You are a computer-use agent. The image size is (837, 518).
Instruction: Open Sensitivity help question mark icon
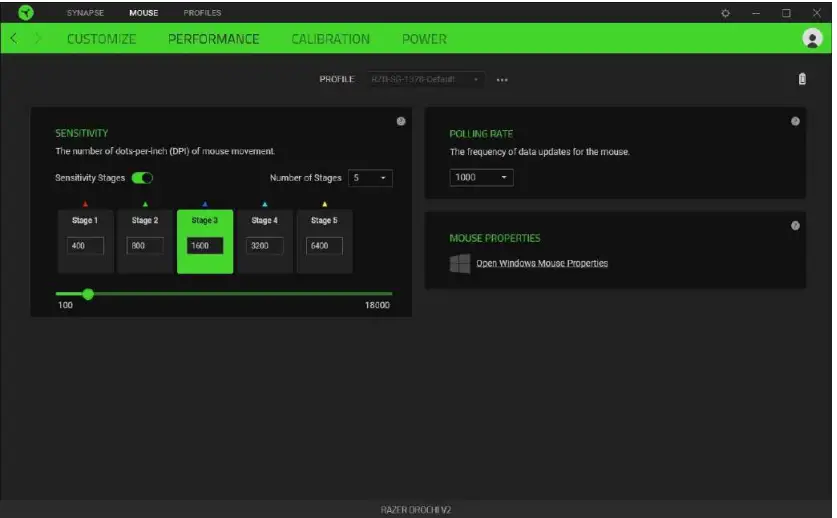click(401, 121)
